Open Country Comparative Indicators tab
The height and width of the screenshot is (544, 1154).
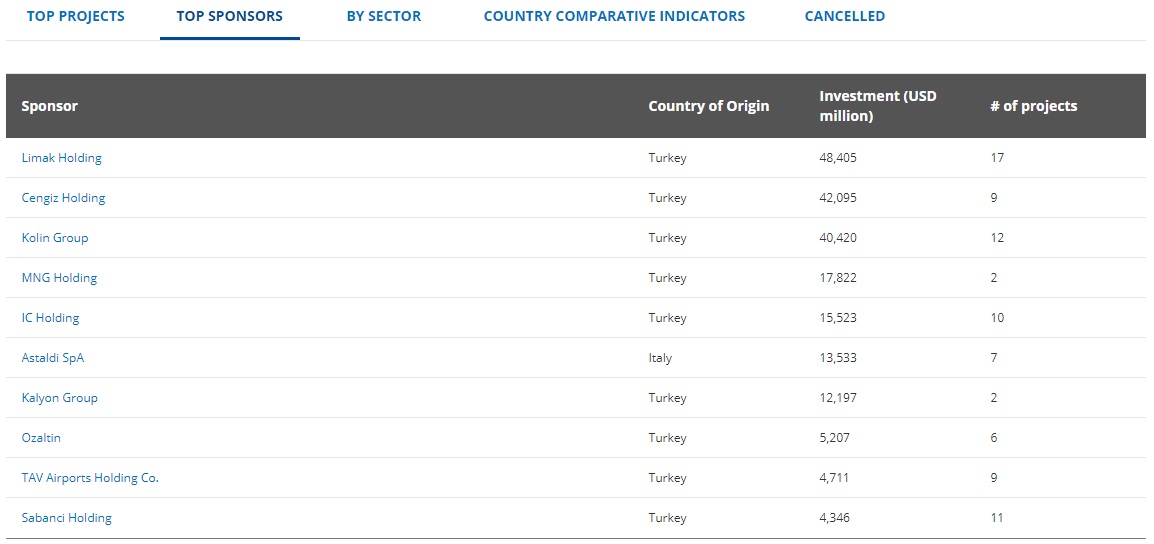pyautogui.click(x=614, y=16)
